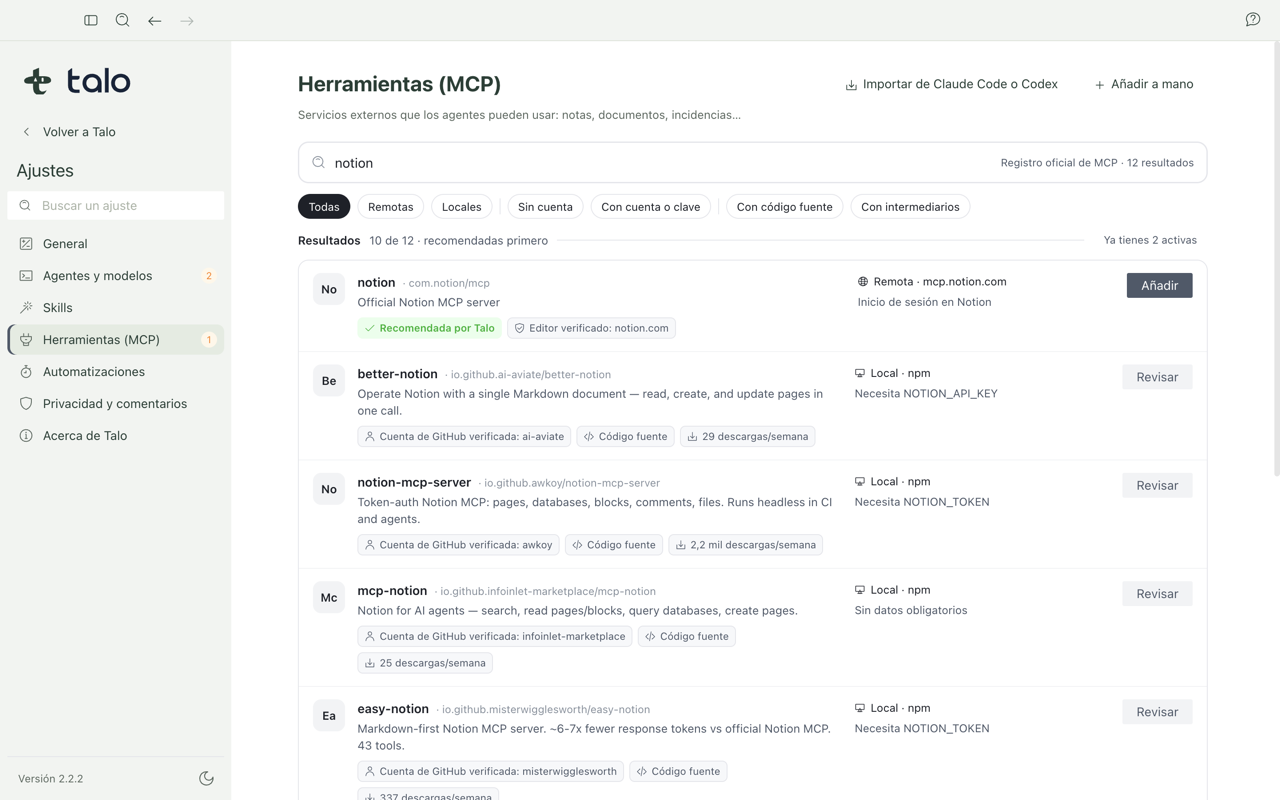Add the official notion server

1159,286
